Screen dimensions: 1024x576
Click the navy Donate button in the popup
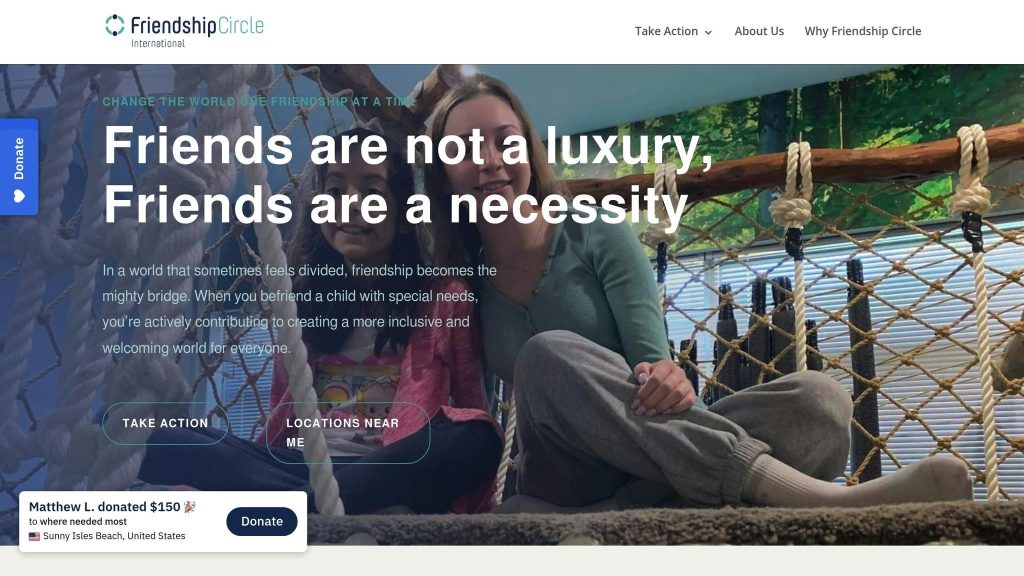click(x=262, y=521)
